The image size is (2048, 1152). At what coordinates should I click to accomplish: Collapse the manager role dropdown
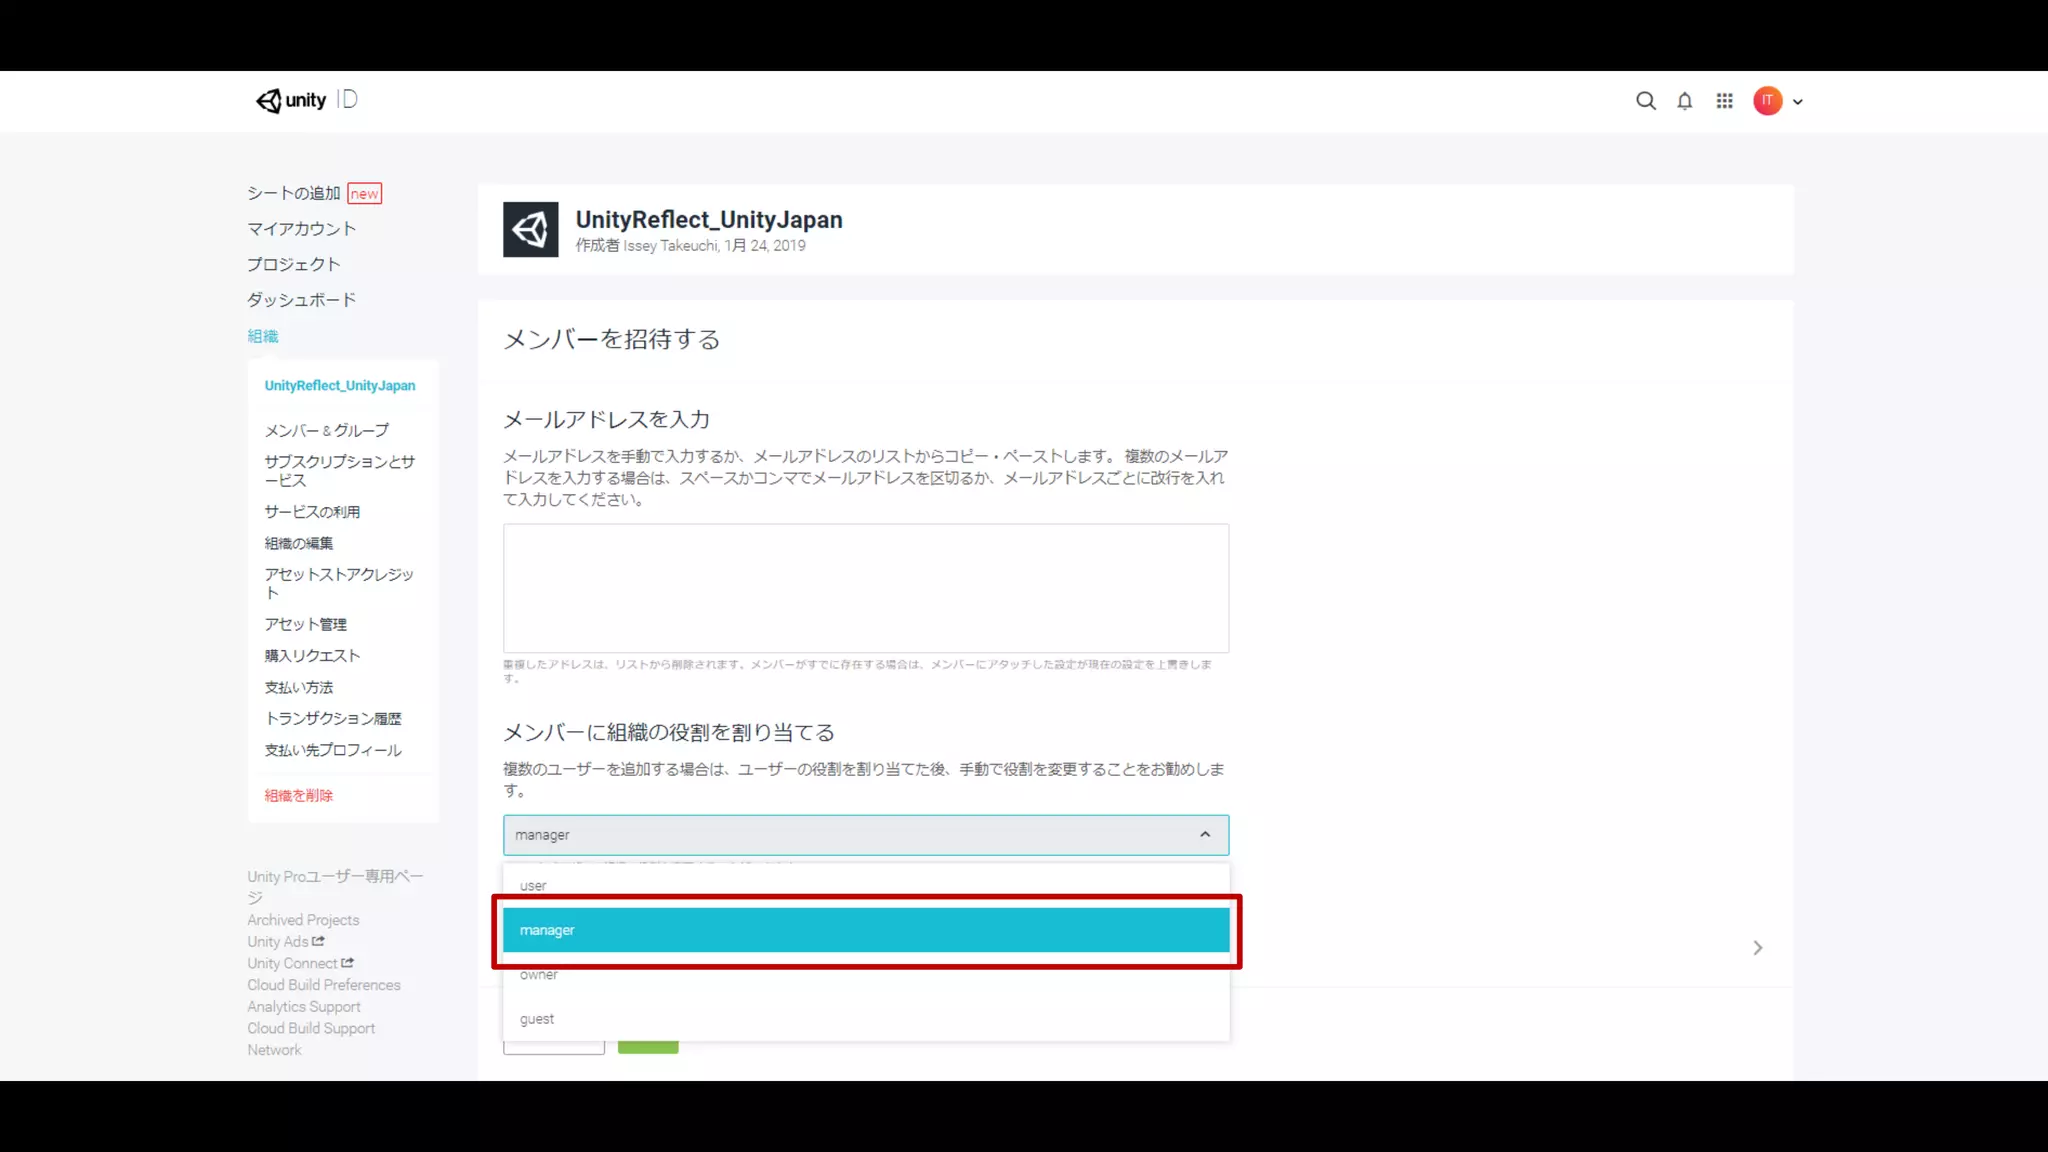1204,835
